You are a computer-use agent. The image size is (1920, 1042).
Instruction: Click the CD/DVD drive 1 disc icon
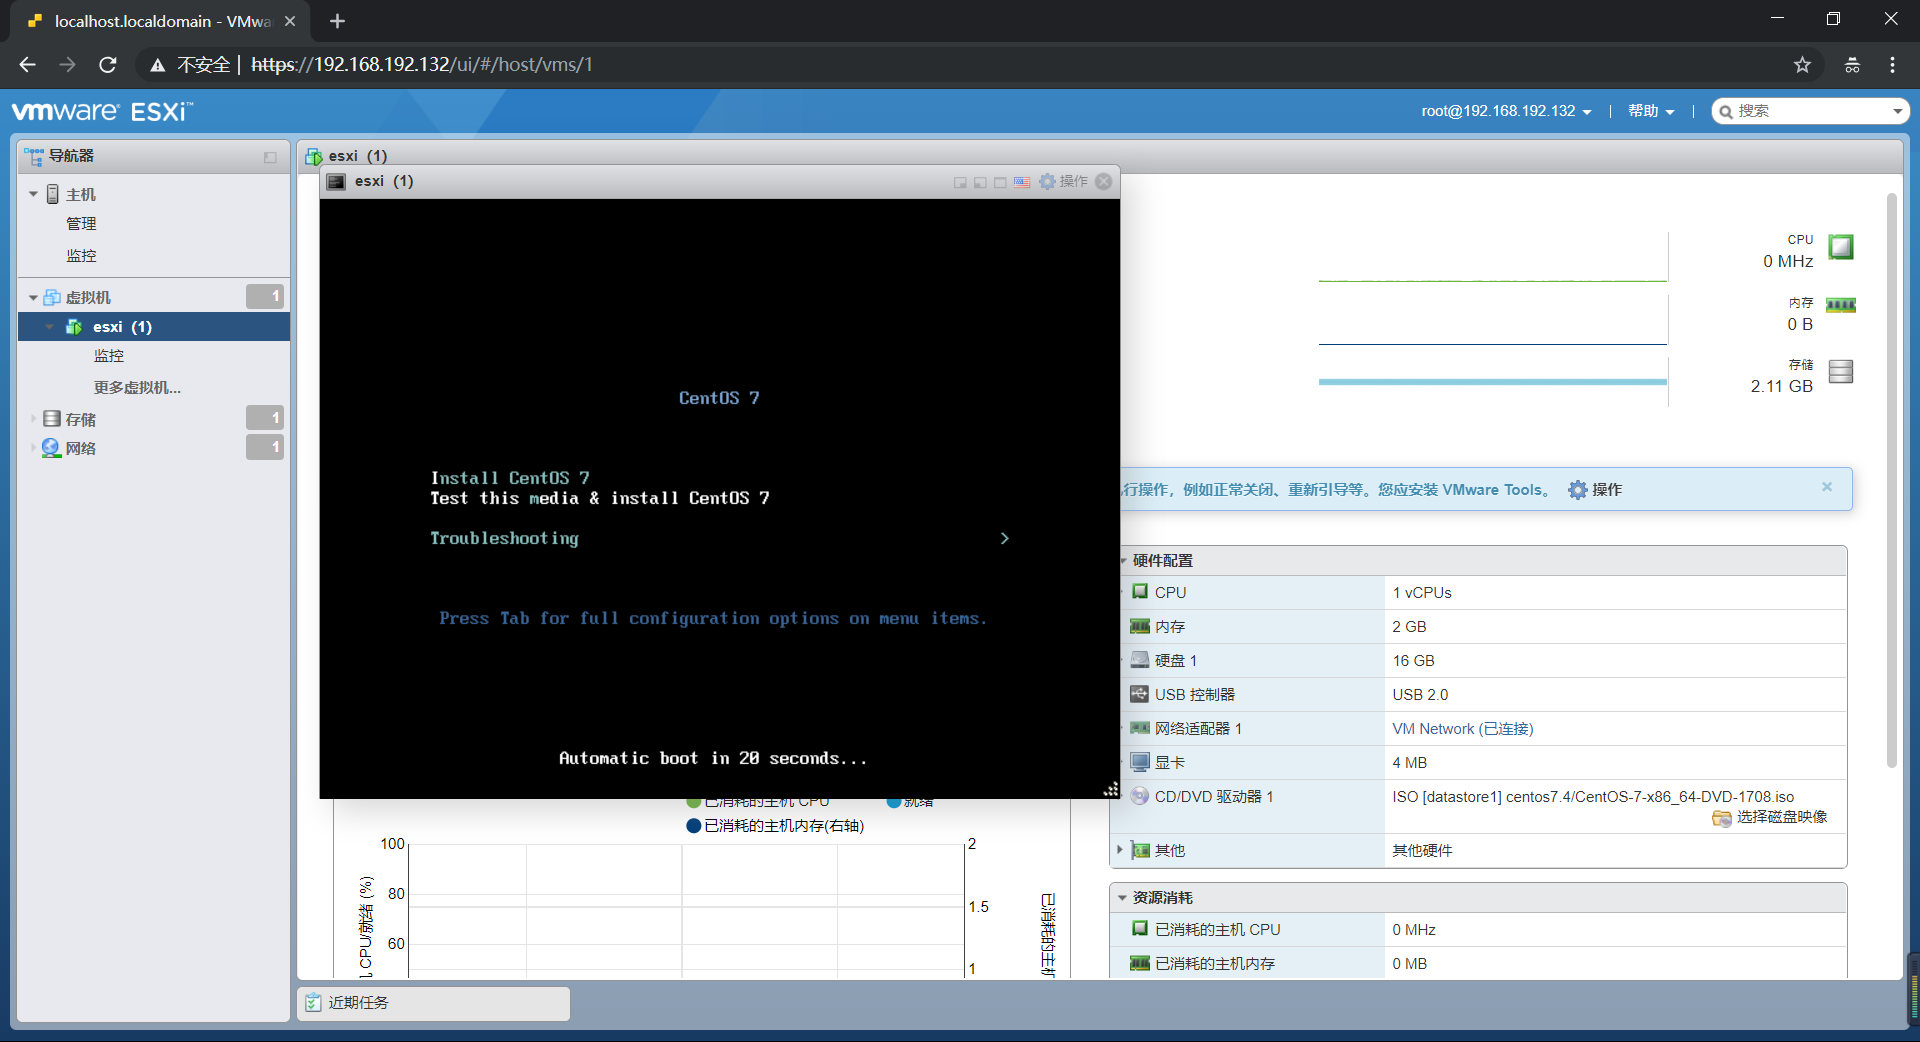(x=1139, y=796)
